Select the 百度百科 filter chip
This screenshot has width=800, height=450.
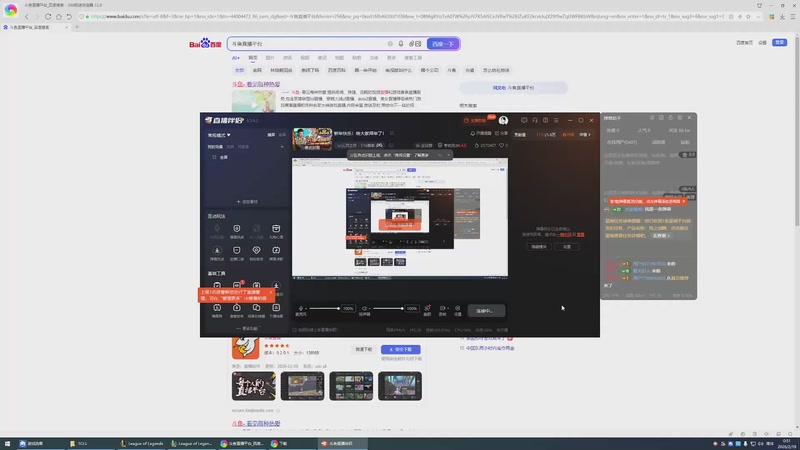[x=337, y=70]
